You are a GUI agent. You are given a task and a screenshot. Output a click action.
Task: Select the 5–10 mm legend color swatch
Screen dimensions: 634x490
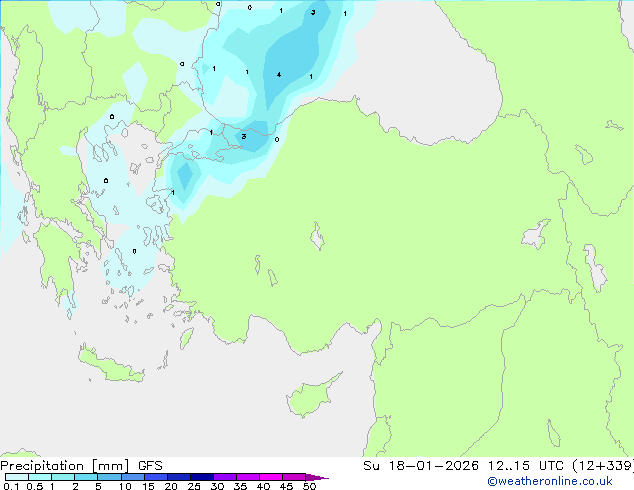tap(109, 477)
